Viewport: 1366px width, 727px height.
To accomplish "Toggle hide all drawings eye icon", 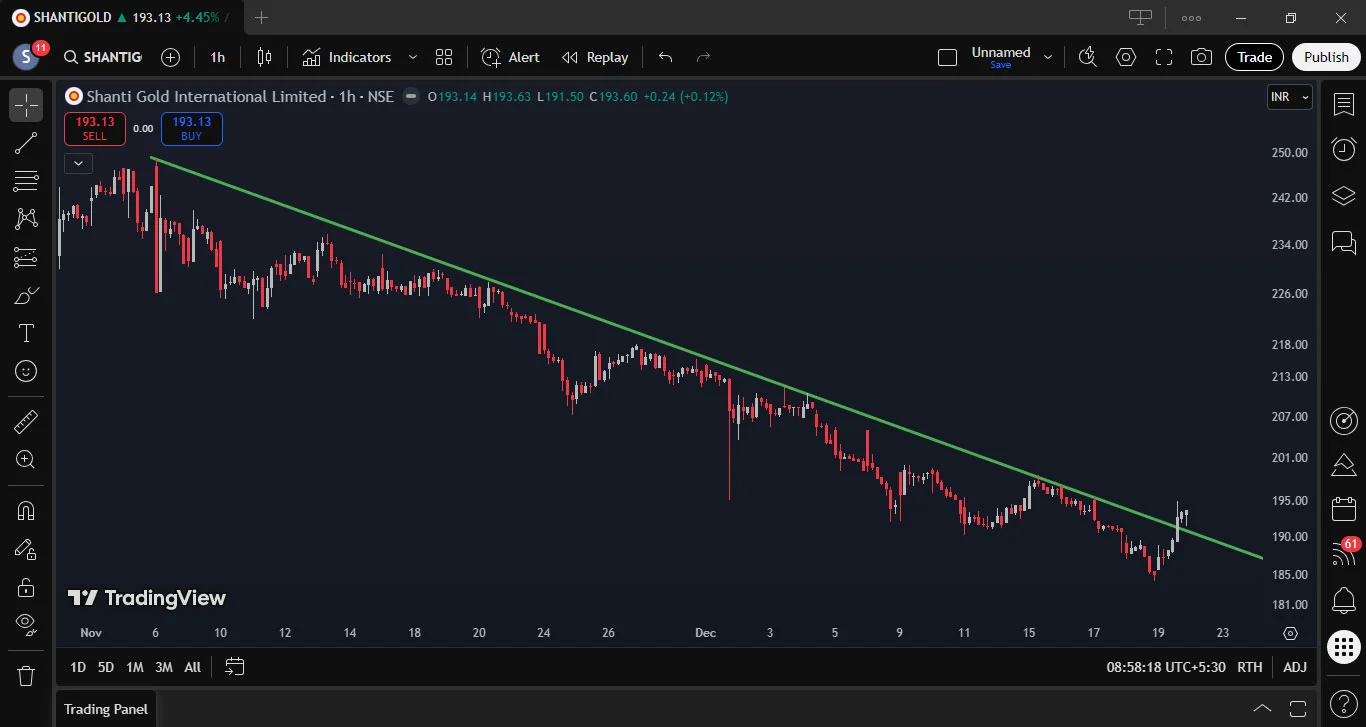I will (26, 625).
